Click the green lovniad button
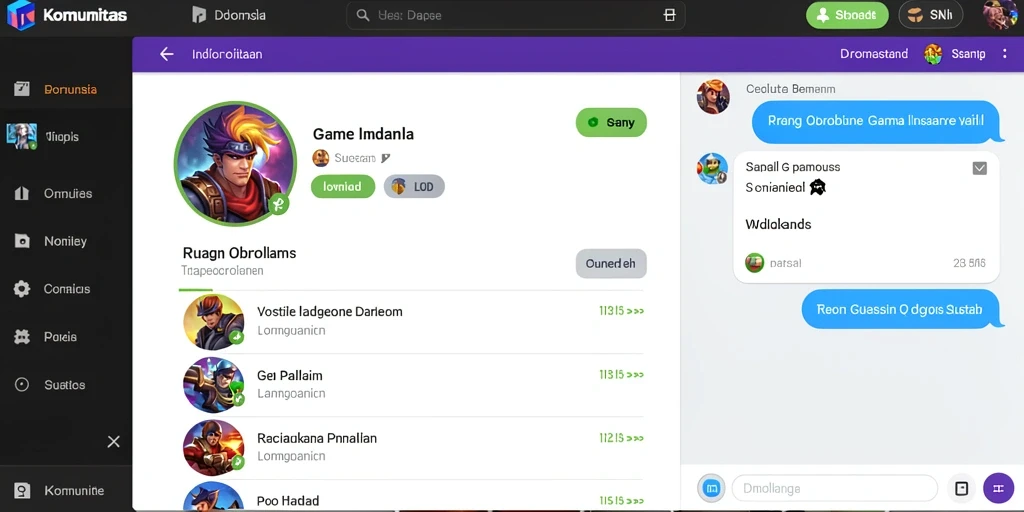 pyautogui.click(x=343, y=187)
